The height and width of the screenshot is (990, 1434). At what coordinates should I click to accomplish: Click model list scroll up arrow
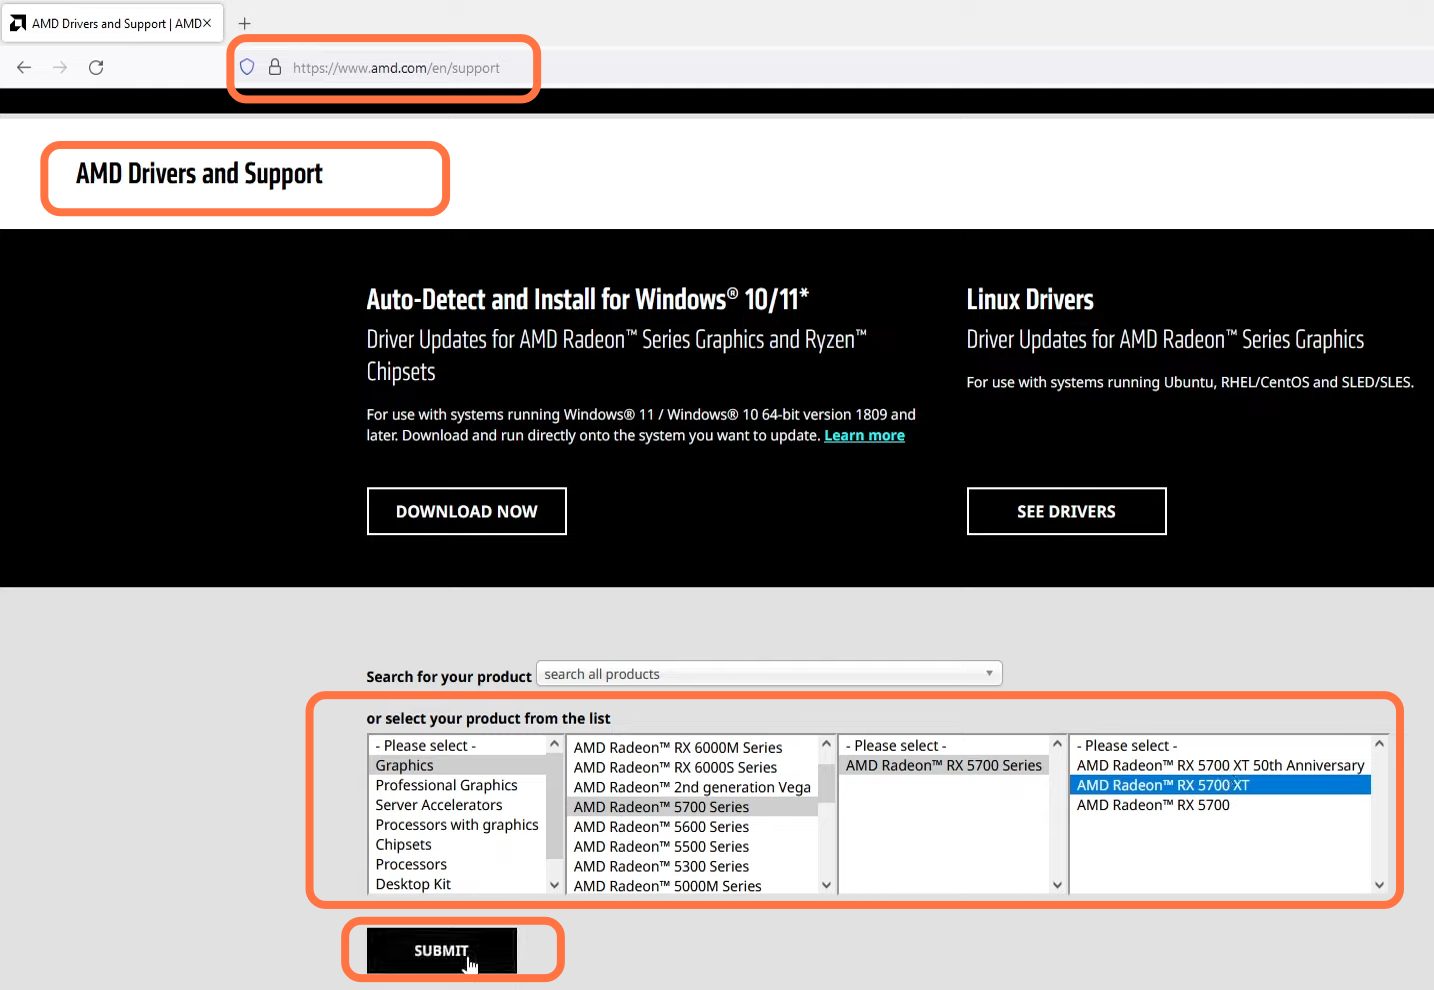click(1379, 744)
